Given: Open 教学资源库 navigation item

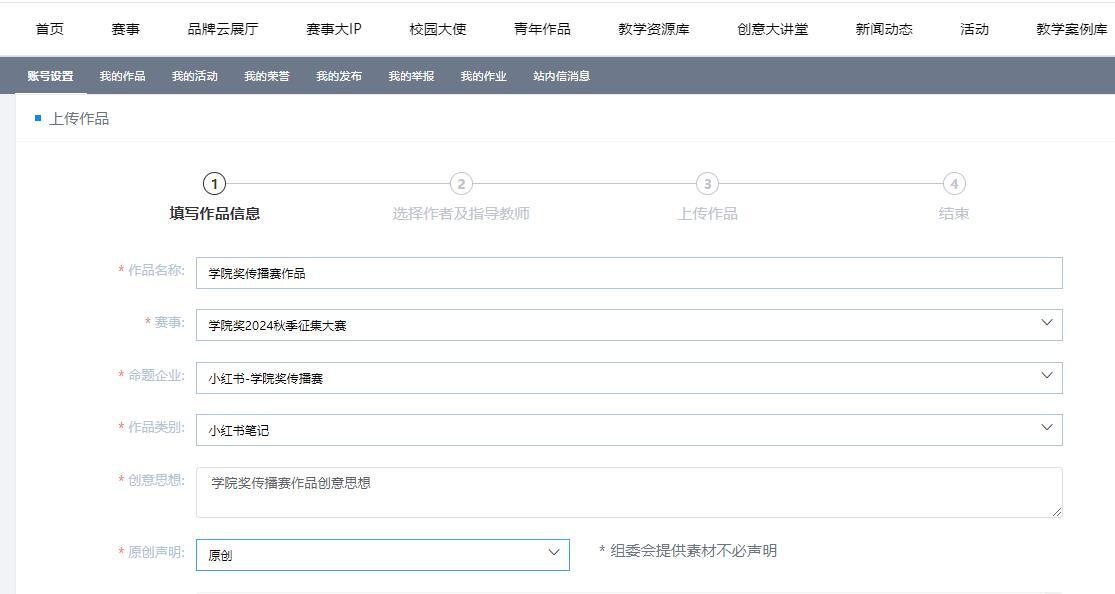Looking at the screenshot, I should click(654, 29).
